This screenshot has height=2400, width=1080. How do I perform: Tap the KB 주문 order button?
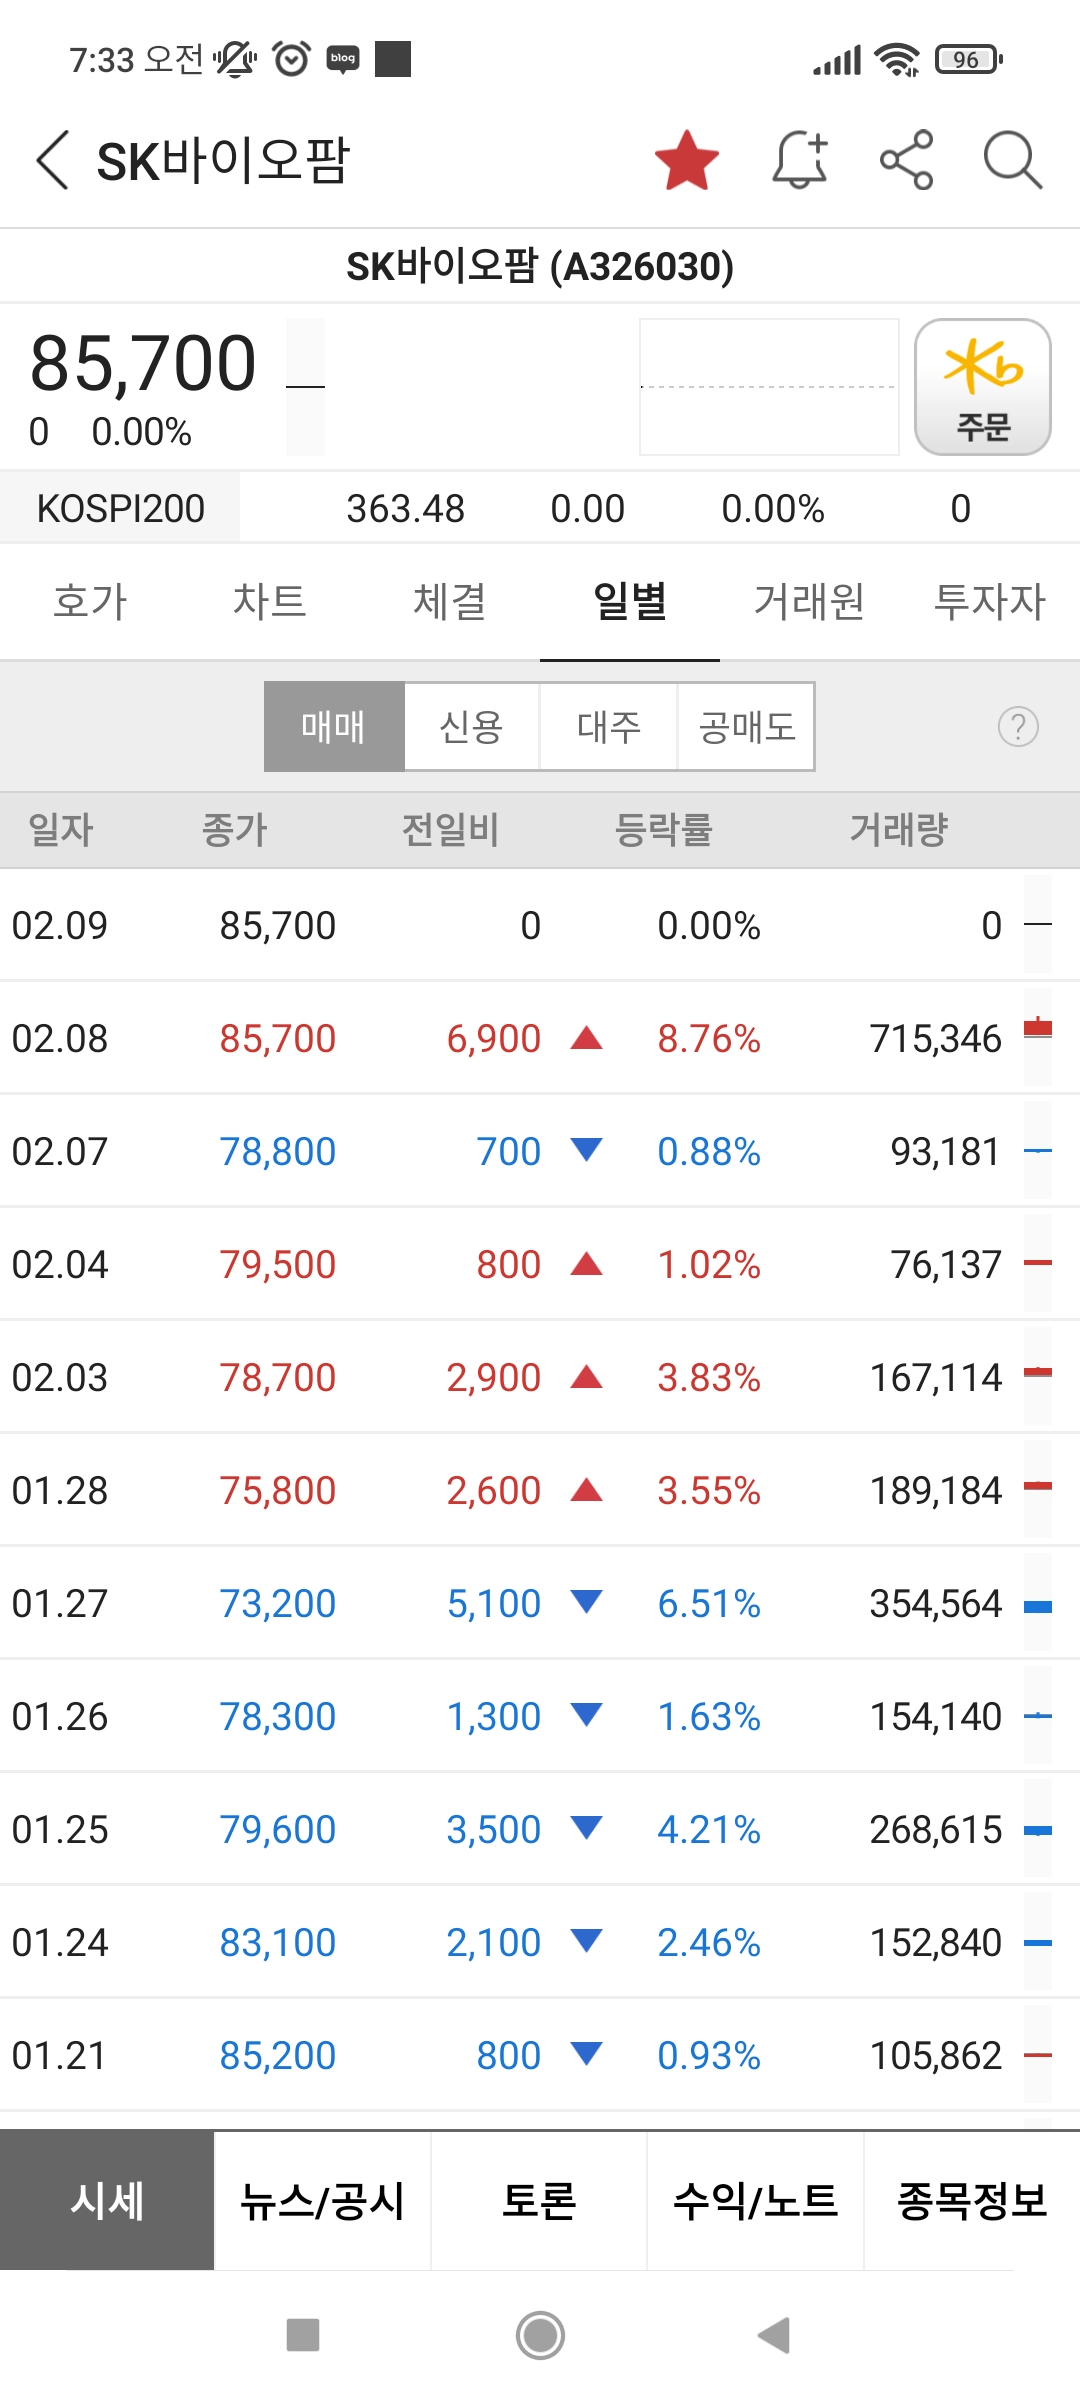click(983, 387)
